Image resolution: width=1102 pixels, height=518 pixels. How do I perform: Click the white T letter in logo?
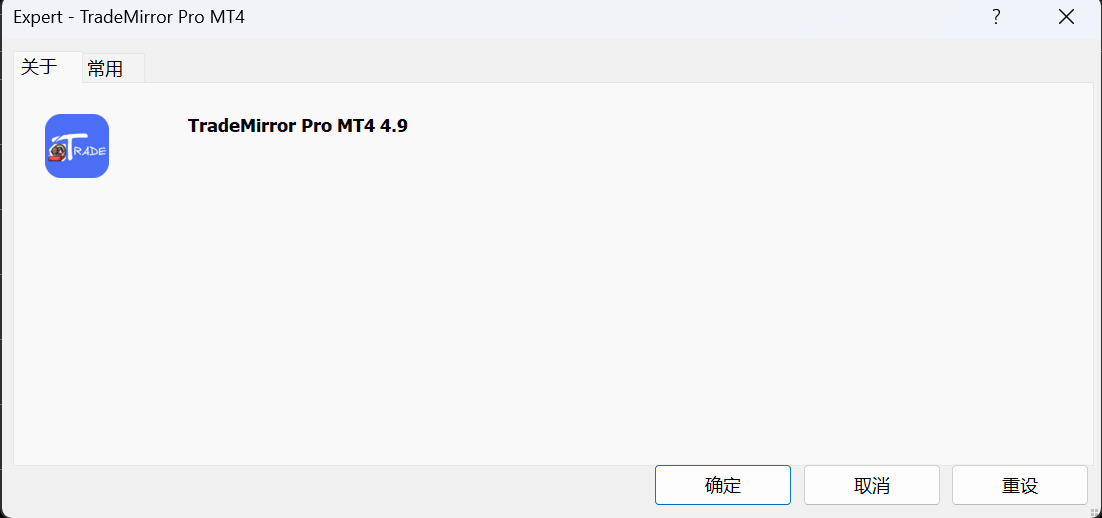(70, 146)
